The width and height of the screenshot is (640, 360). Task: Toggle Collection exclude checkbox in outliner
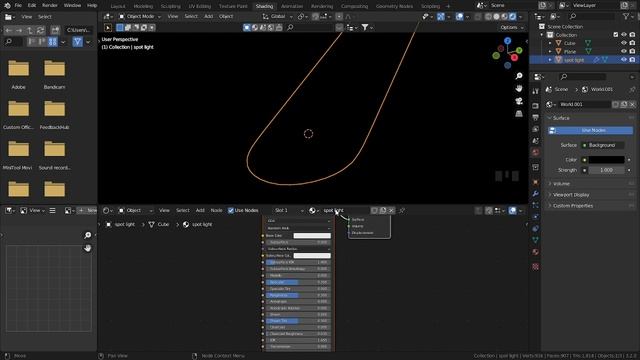(616, 35)
